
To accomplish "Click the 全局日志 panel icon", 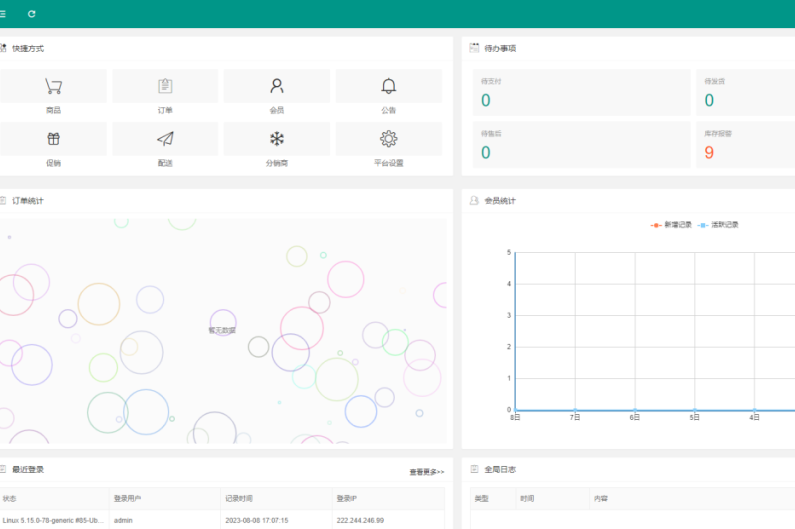I will click(474, 469).
